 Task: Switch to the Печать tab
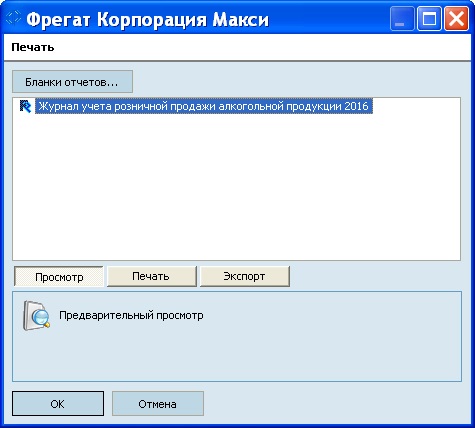[152, 276]
